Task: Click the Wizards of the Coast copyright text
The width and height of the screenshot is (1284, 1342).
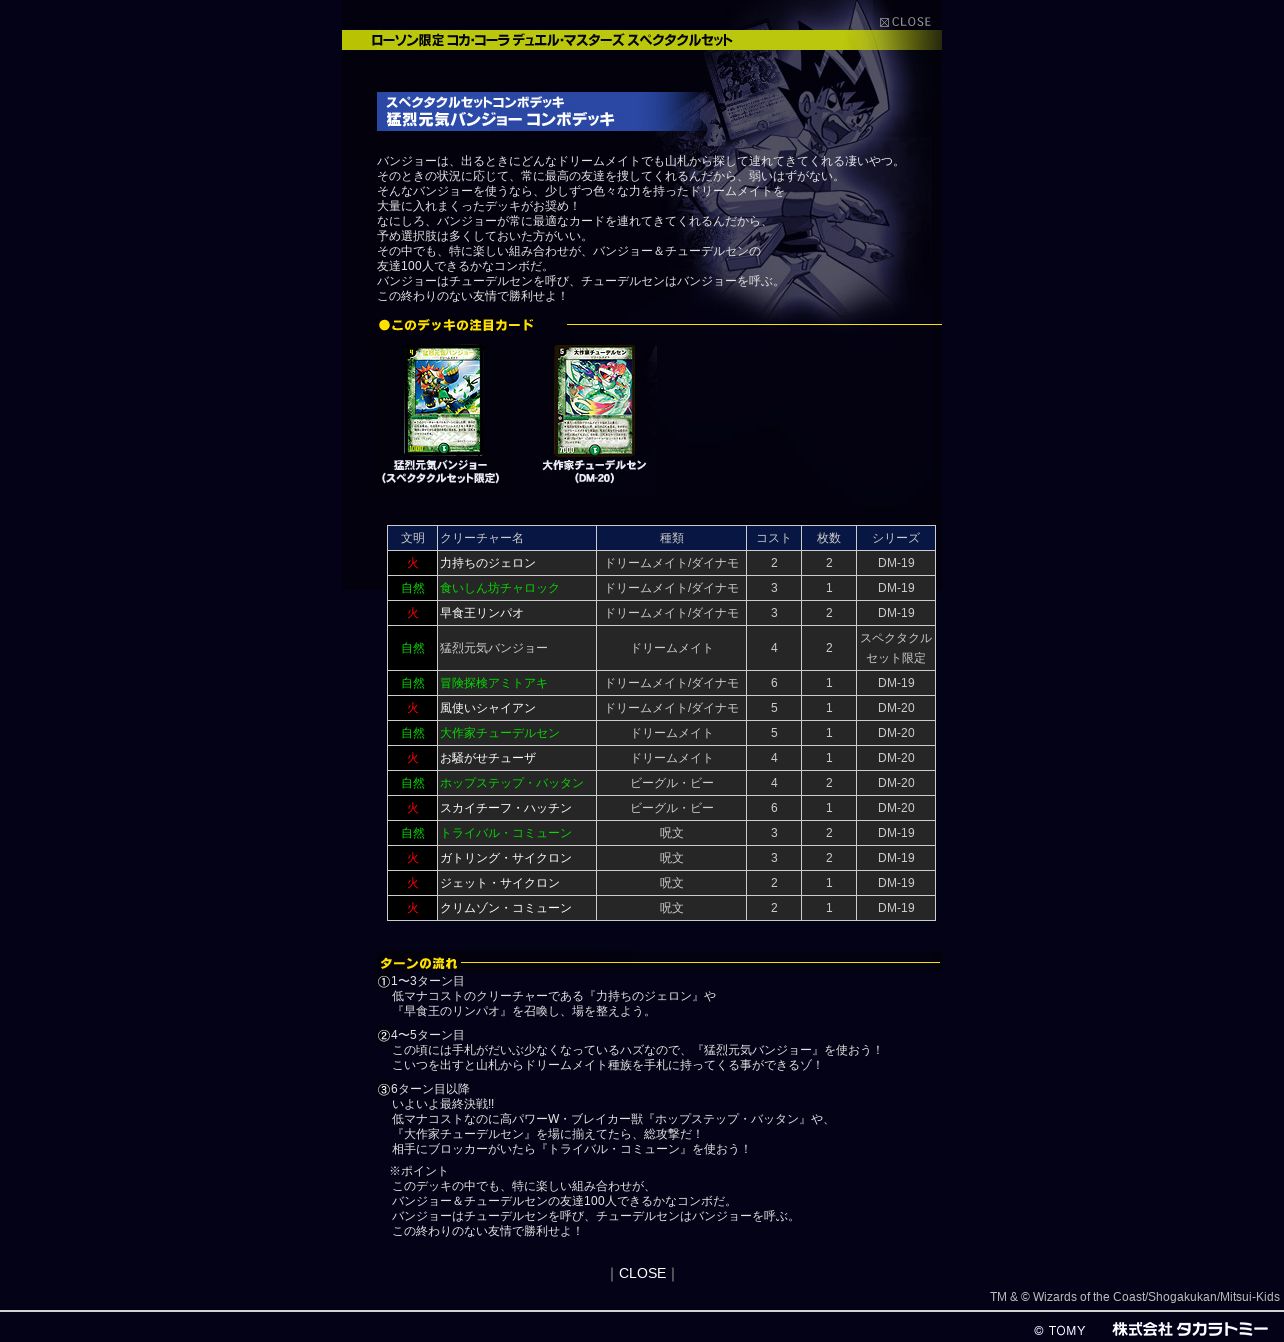Action: tap(1135, 1297)
